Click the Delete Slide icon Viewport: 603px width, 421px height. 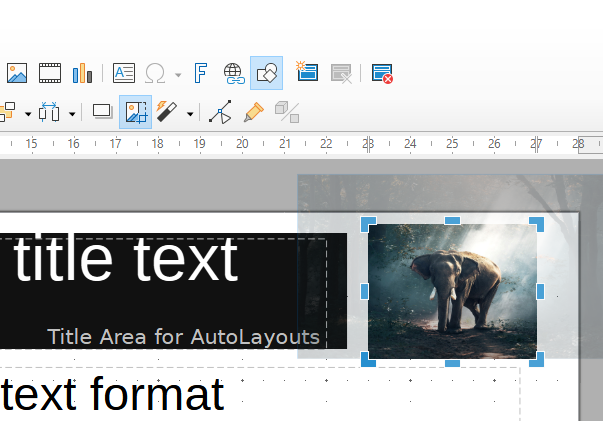341,73
